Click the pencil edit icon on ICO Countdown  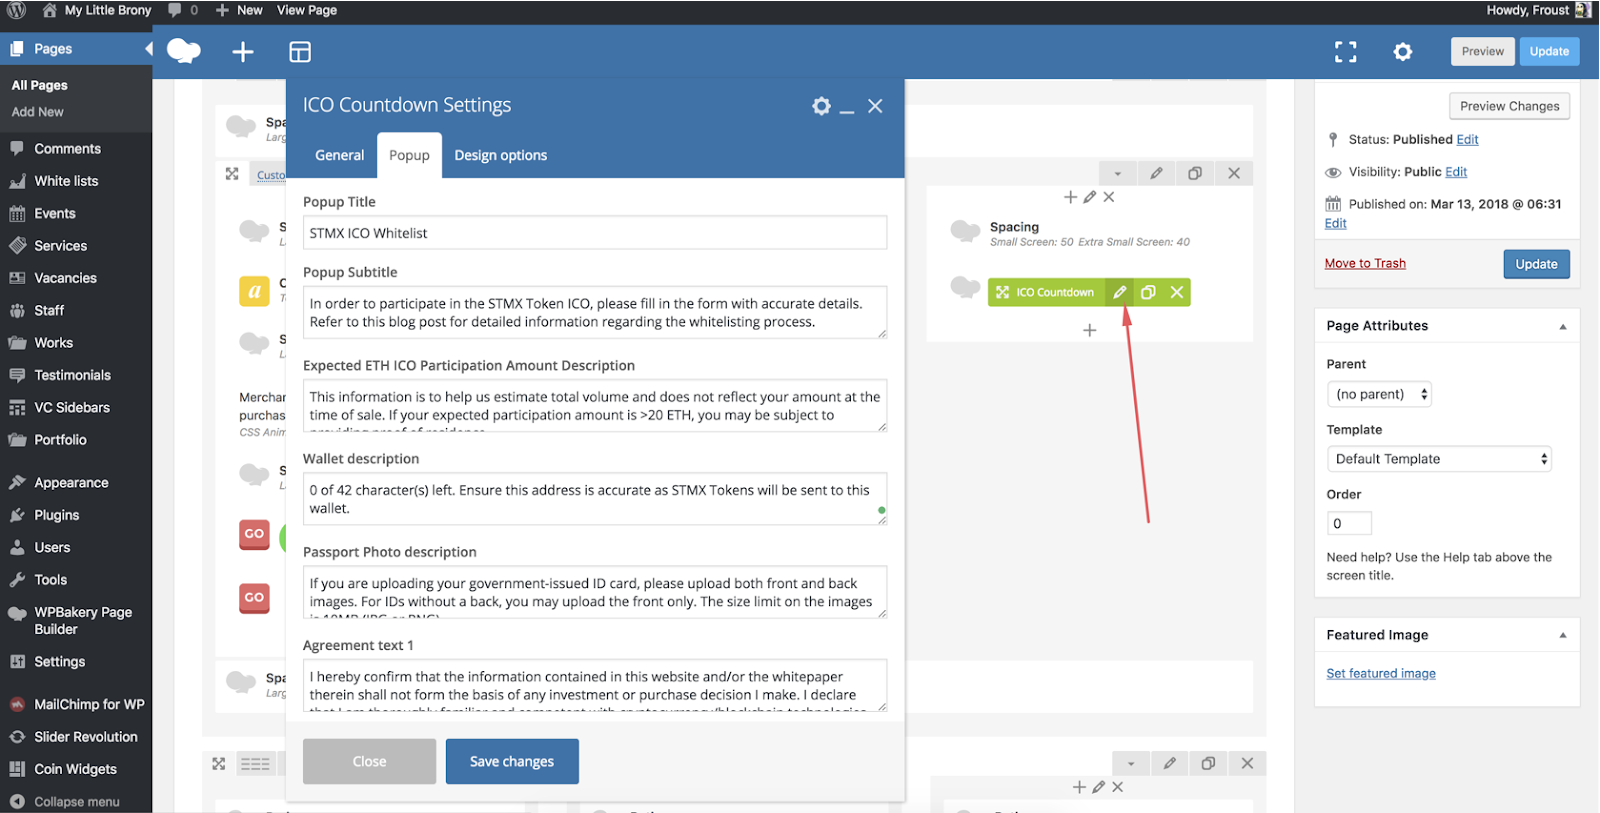tap(1120, 292)
